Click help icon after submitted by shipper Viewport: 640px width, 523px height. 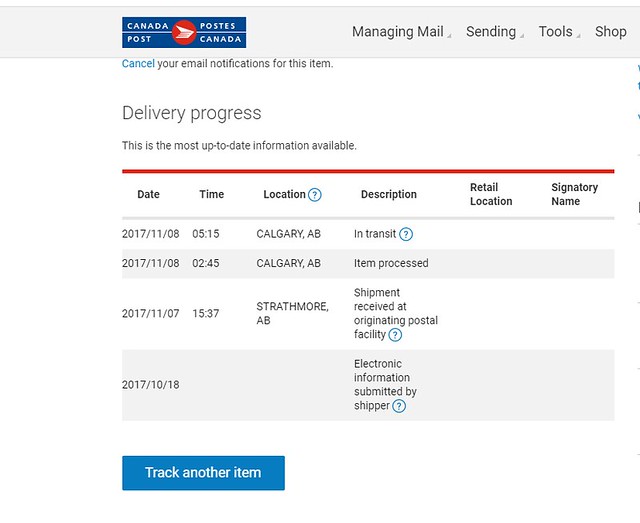[399, 406]
